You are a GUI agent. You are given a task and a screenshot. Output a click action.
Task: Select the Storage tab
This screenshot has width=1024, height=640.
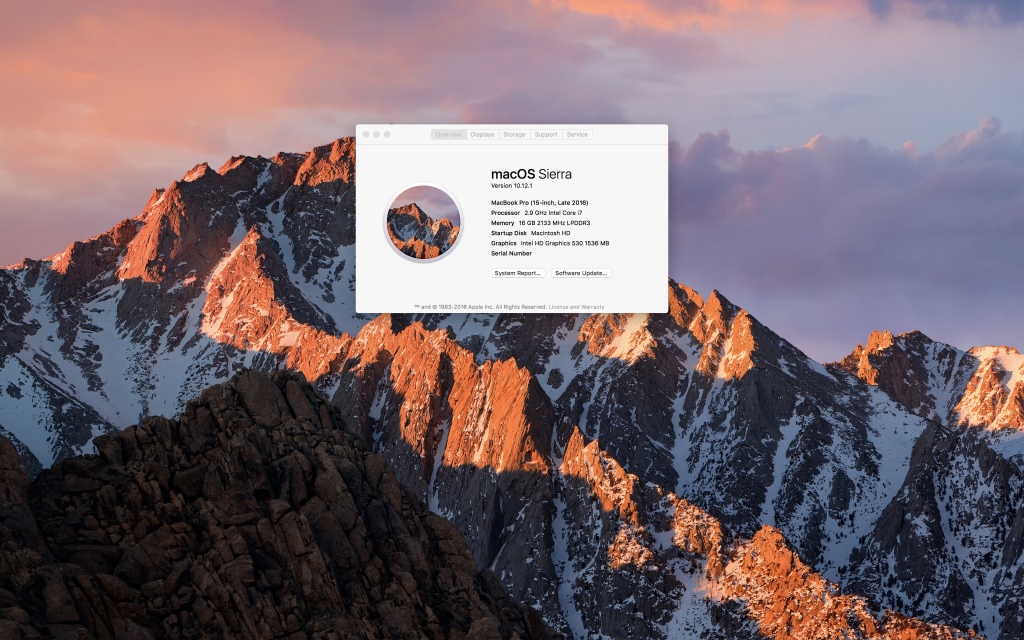point(515,135)
